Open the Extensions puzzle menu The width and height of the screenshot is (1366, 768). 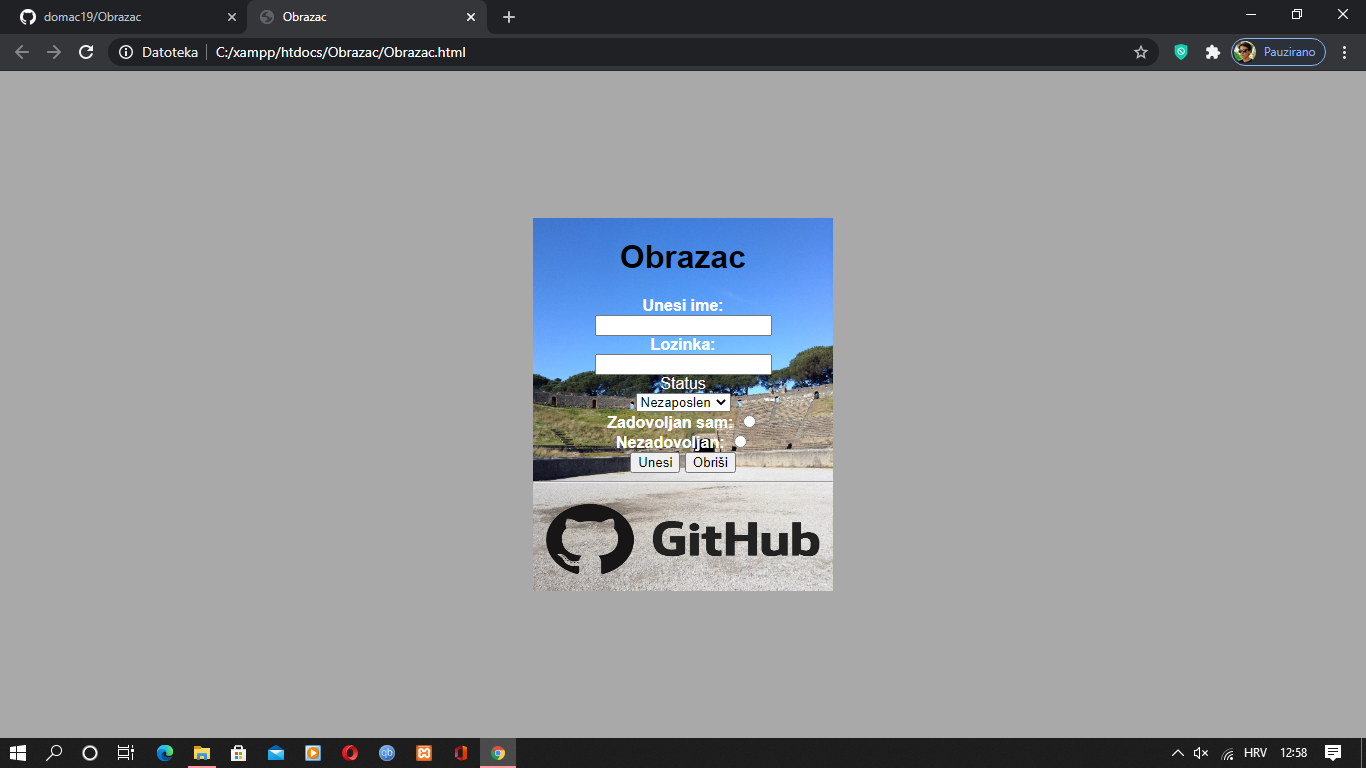click(1213, 52)
